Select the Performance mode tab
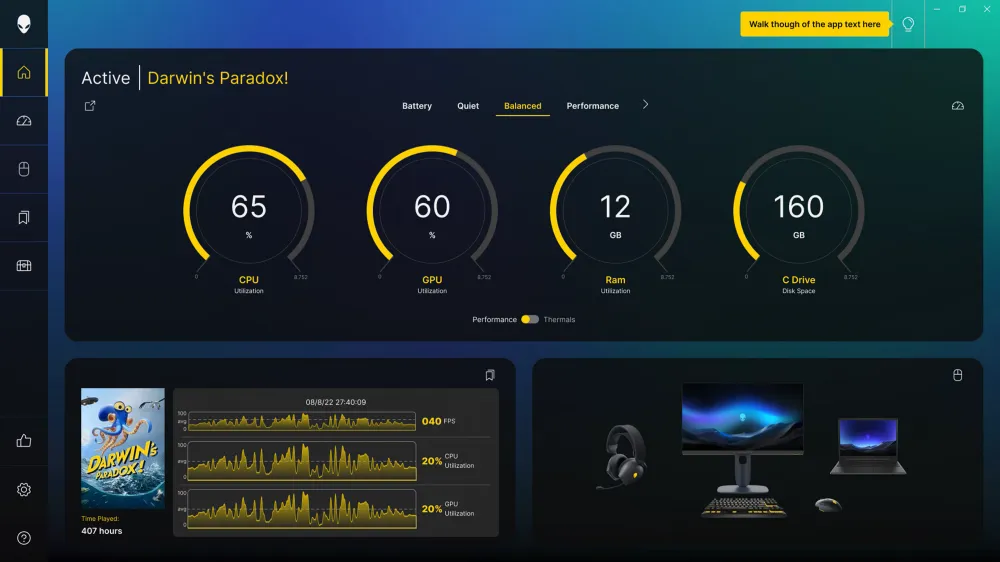 (x=592, y=106)
